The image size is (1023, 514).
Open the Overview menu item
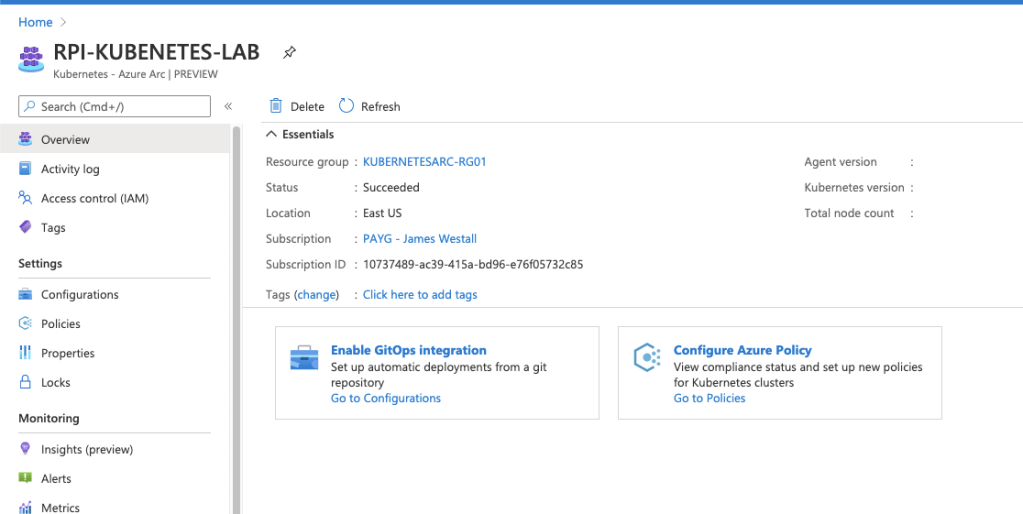(x=65, y=140)
